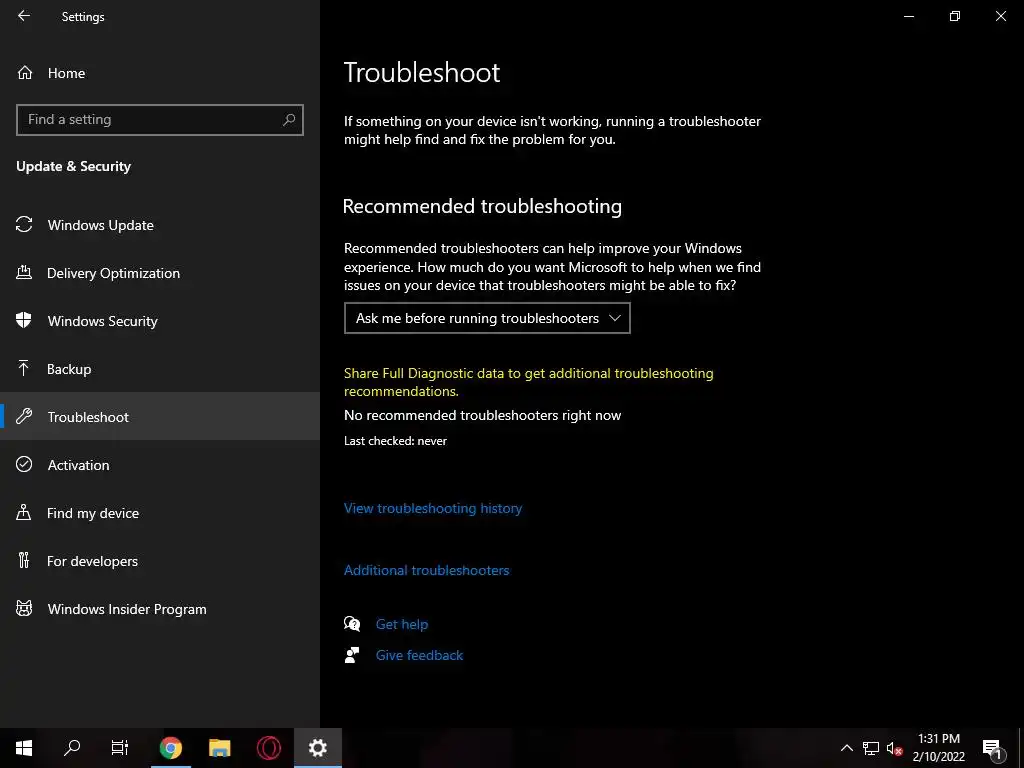Restore down the Settings window
Screen dimensions: 1024x768
point(955,16)
